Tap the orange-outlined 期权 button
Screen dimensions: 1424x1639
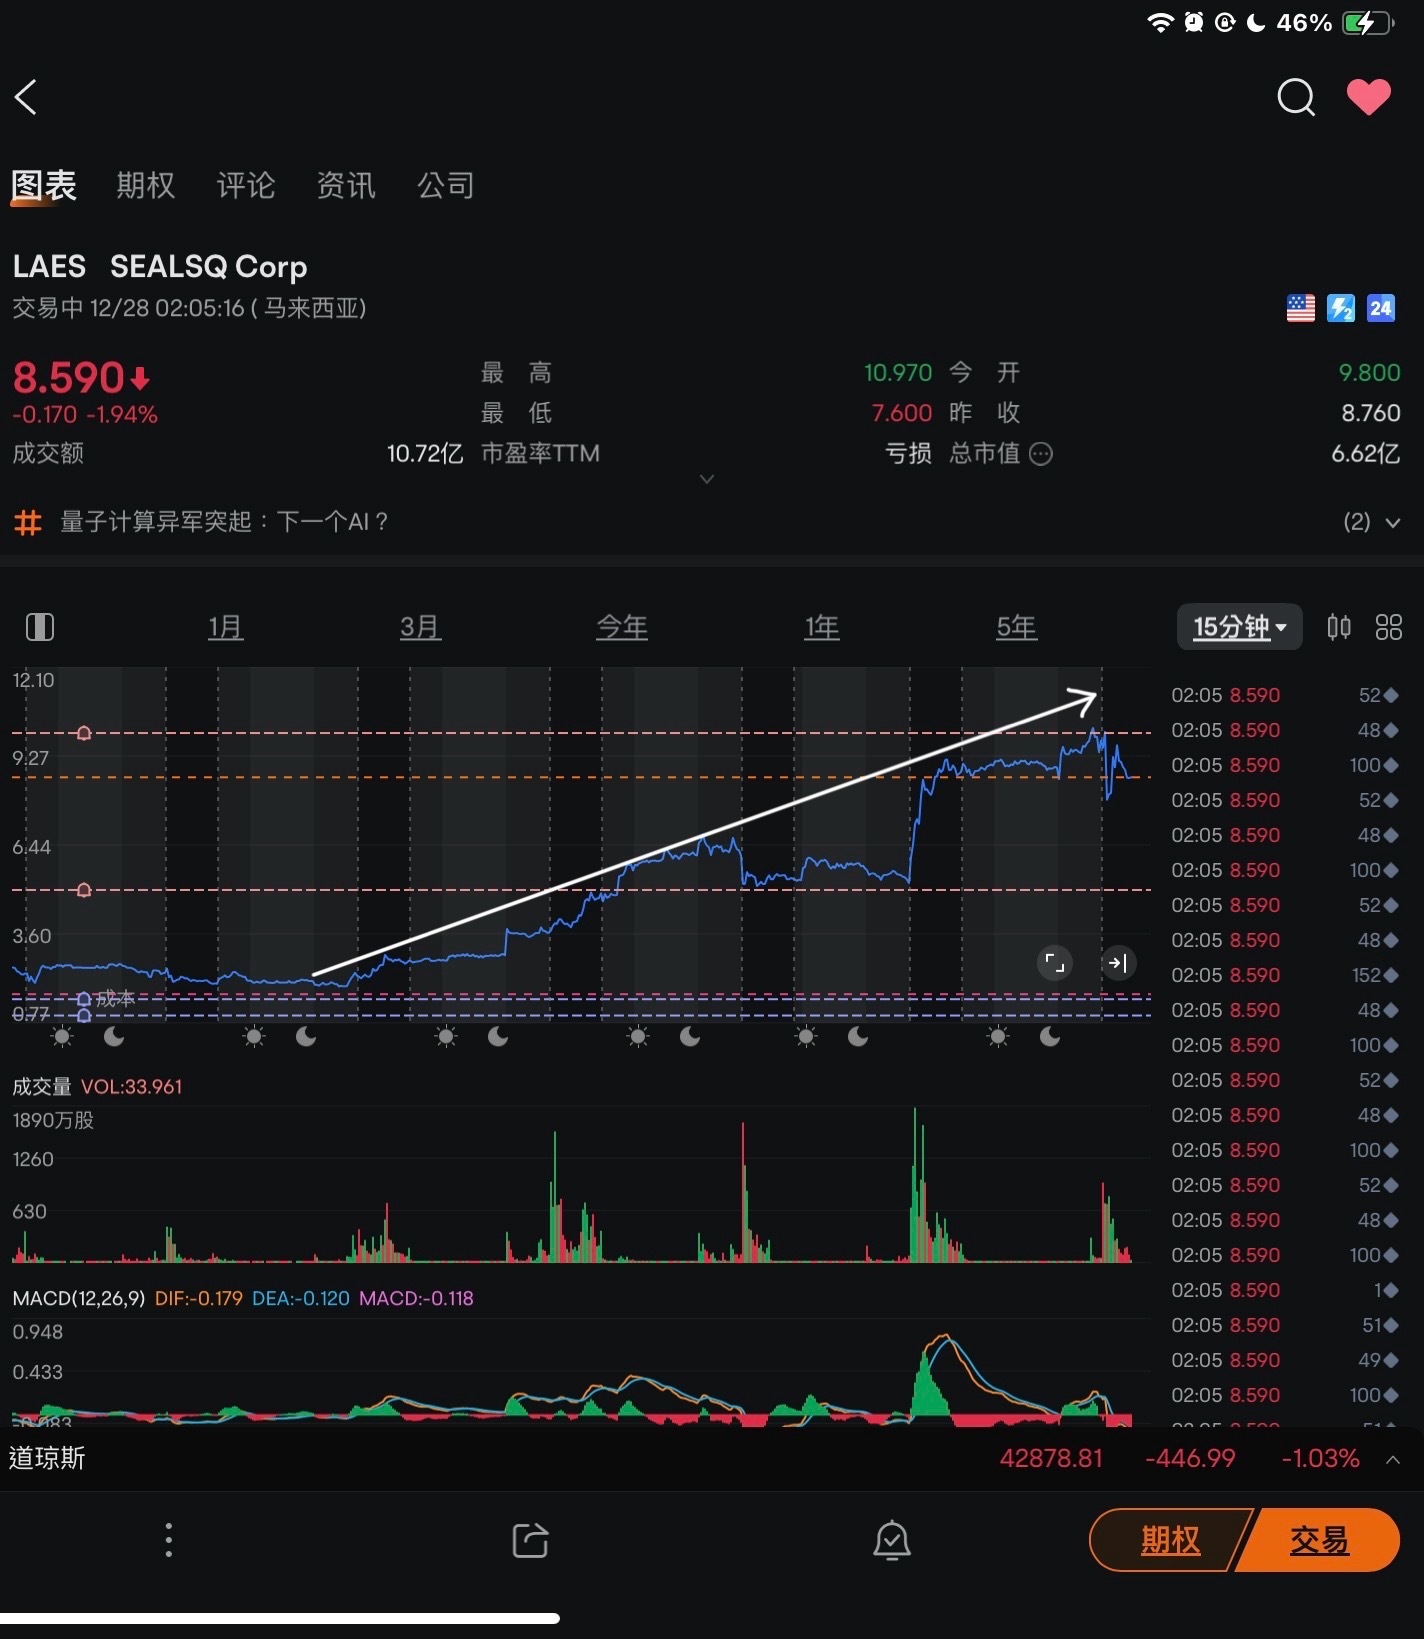pos(1169,1540)
